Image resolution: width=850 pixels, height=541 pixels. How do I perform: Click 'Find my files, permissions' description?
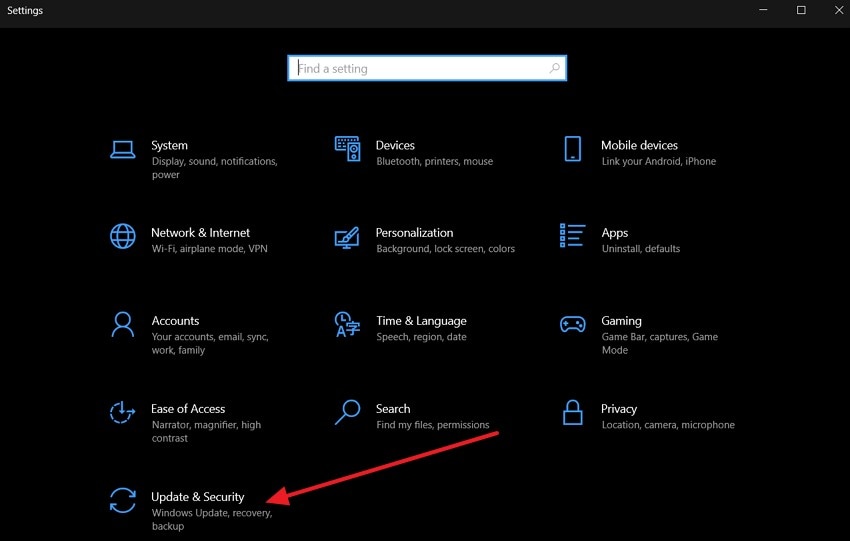pos(433,425)
